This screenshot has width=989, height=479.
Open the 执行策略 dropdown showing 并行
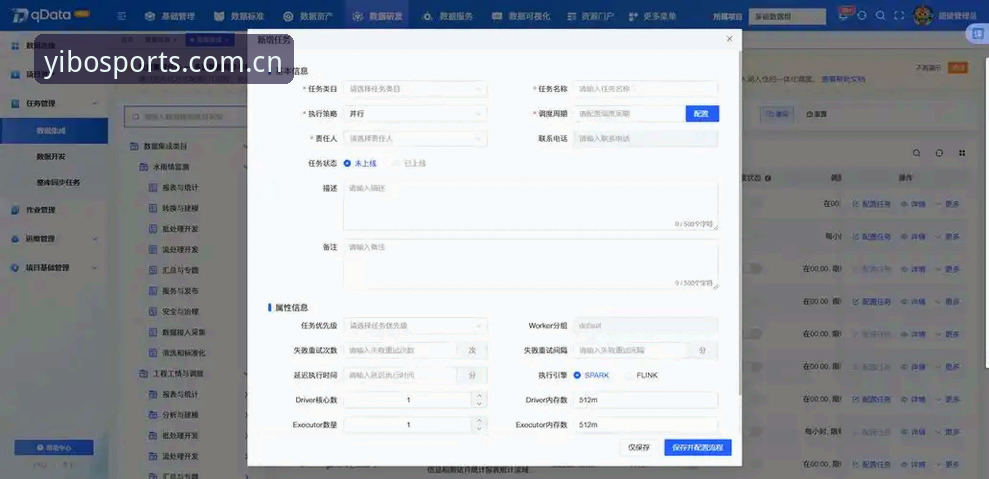(x=415, y=114)
